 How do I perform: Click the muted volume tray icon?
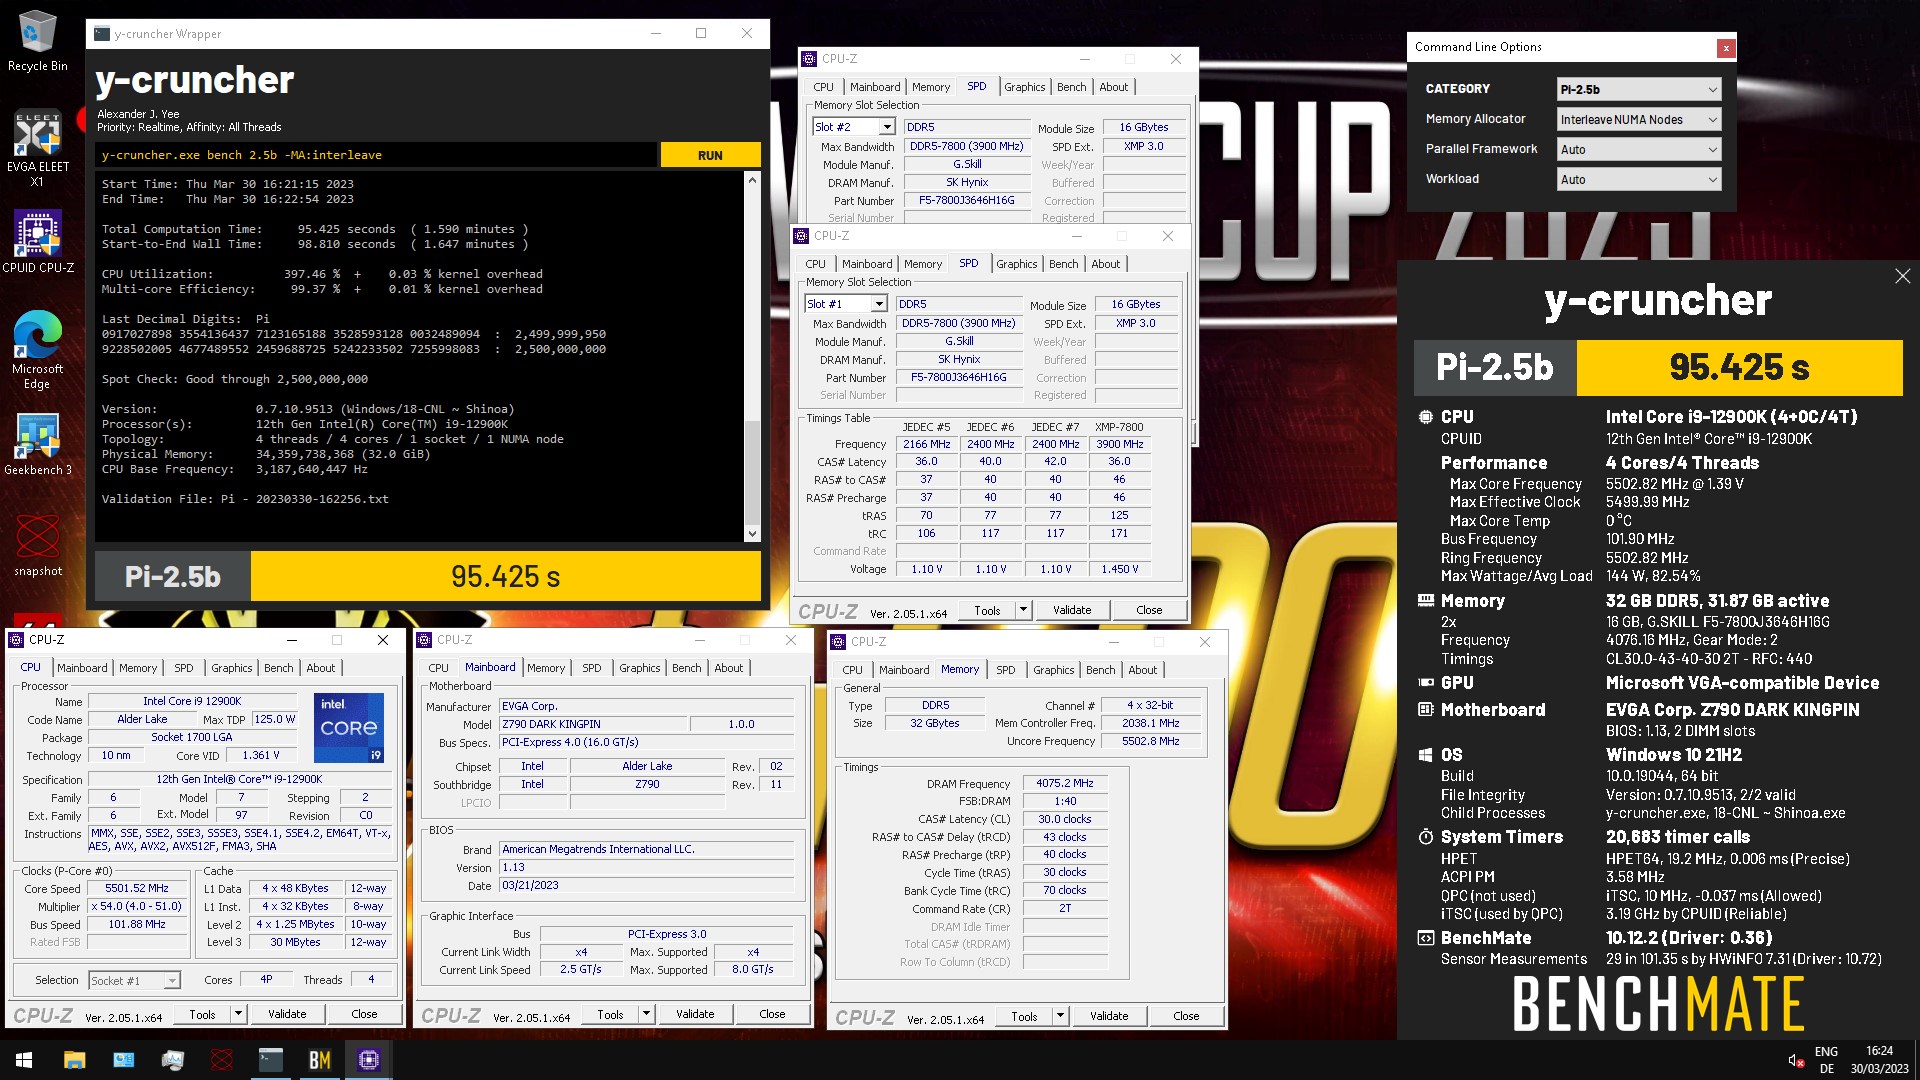1796,1060
